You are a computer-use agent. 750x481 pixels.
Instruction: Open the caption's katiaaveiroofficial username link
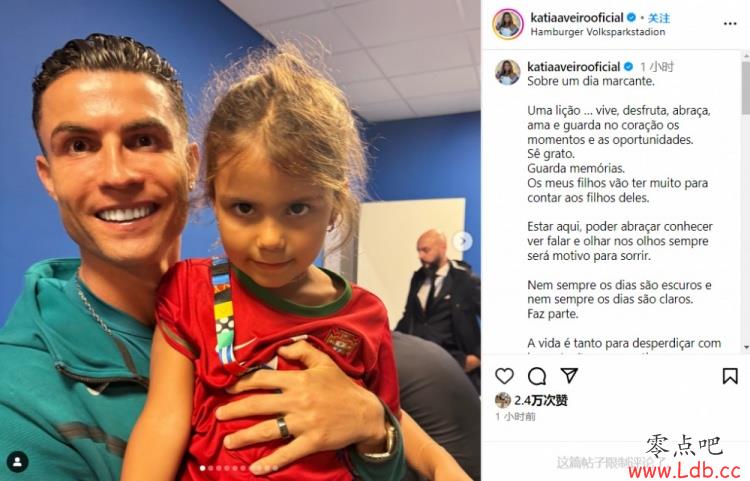(x=574, y=66)
